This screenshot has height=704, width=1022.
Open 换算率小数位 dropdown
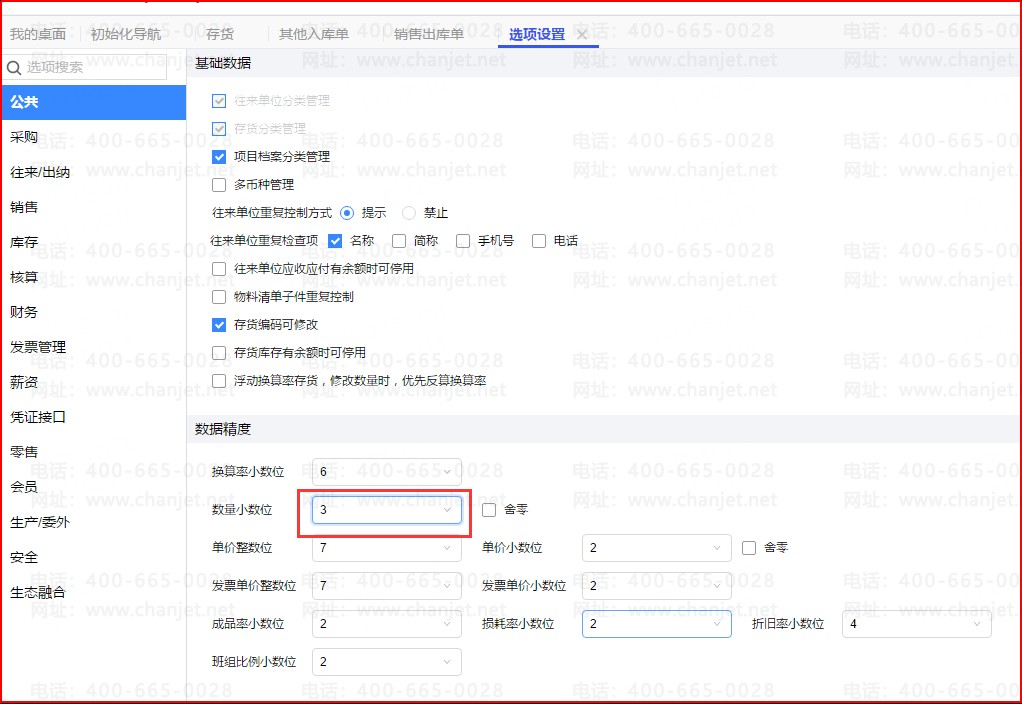[x=387, y=472]
